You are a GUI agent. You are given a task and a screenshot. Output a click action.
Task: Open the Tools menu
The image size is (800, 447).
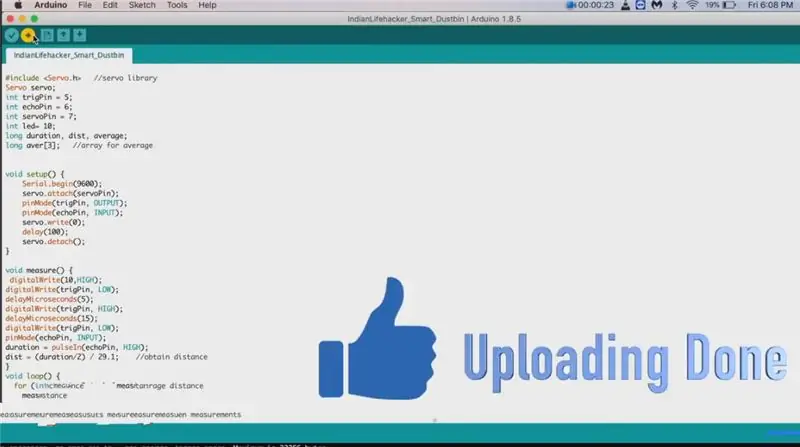177,5
